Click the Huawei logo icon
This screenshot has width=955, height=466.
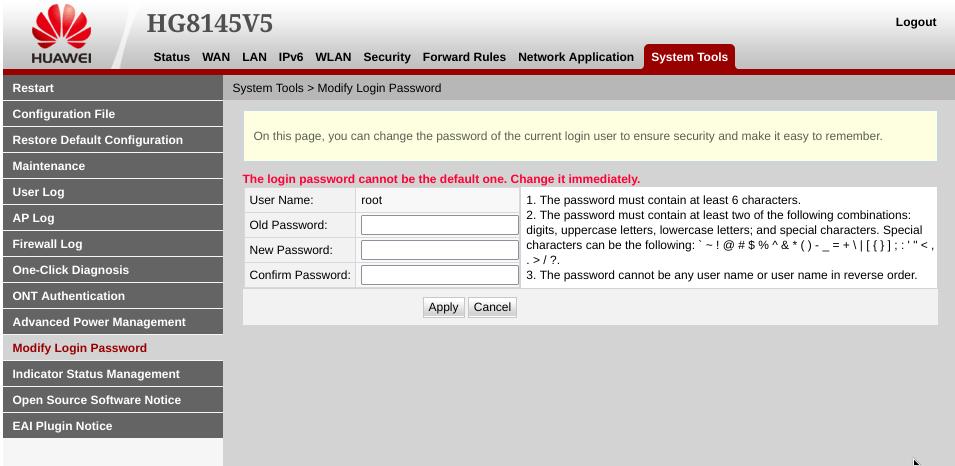62,34
